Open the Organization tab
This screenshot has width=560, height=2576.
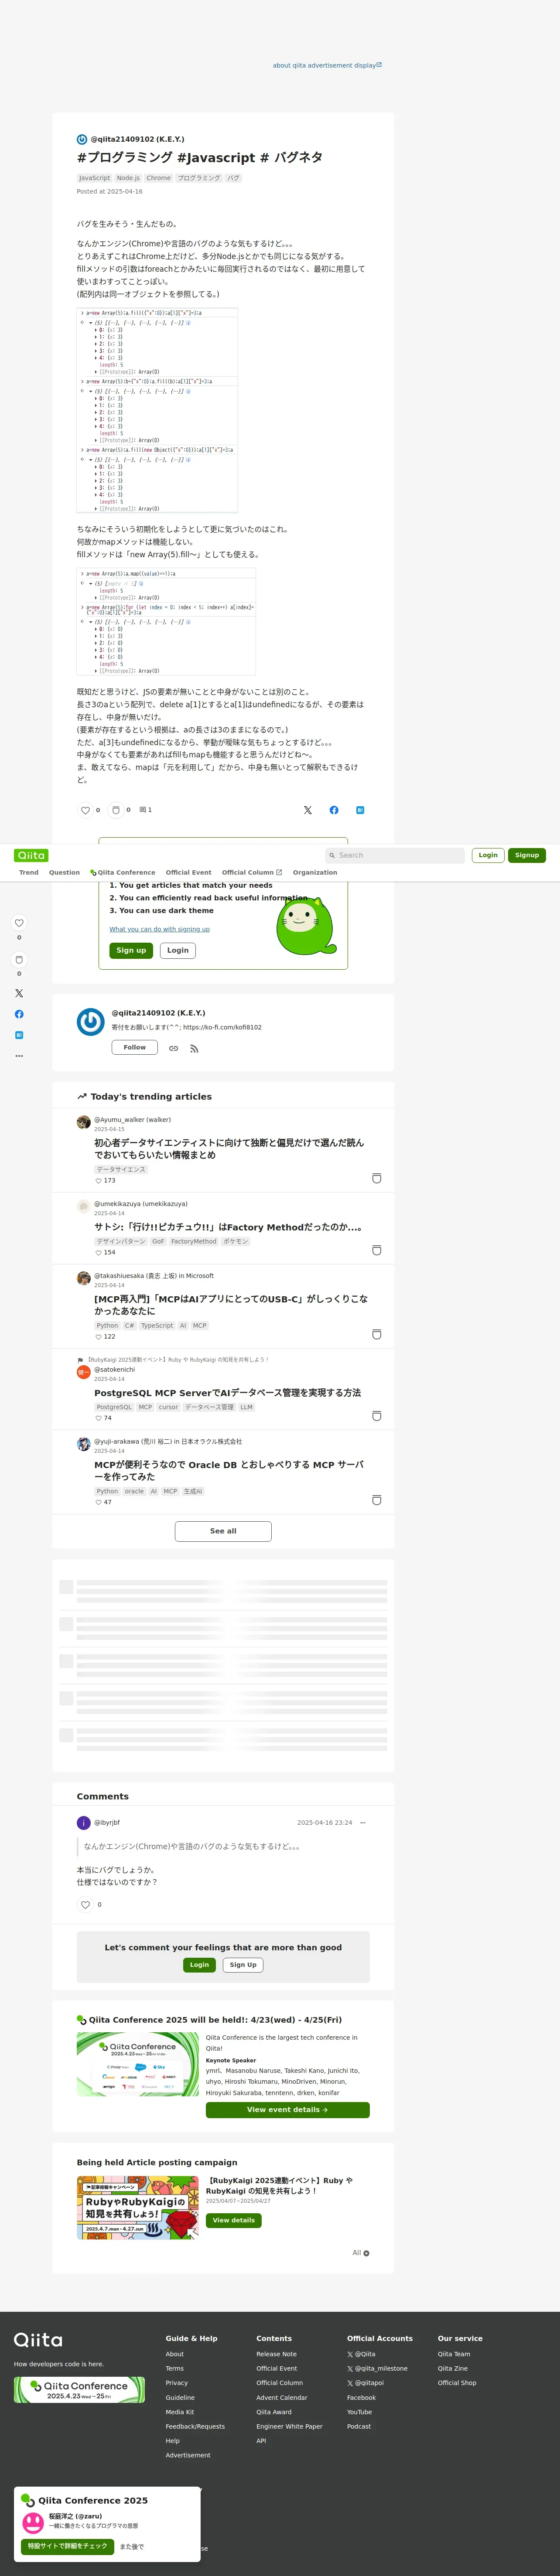click(x=315, y=872)
